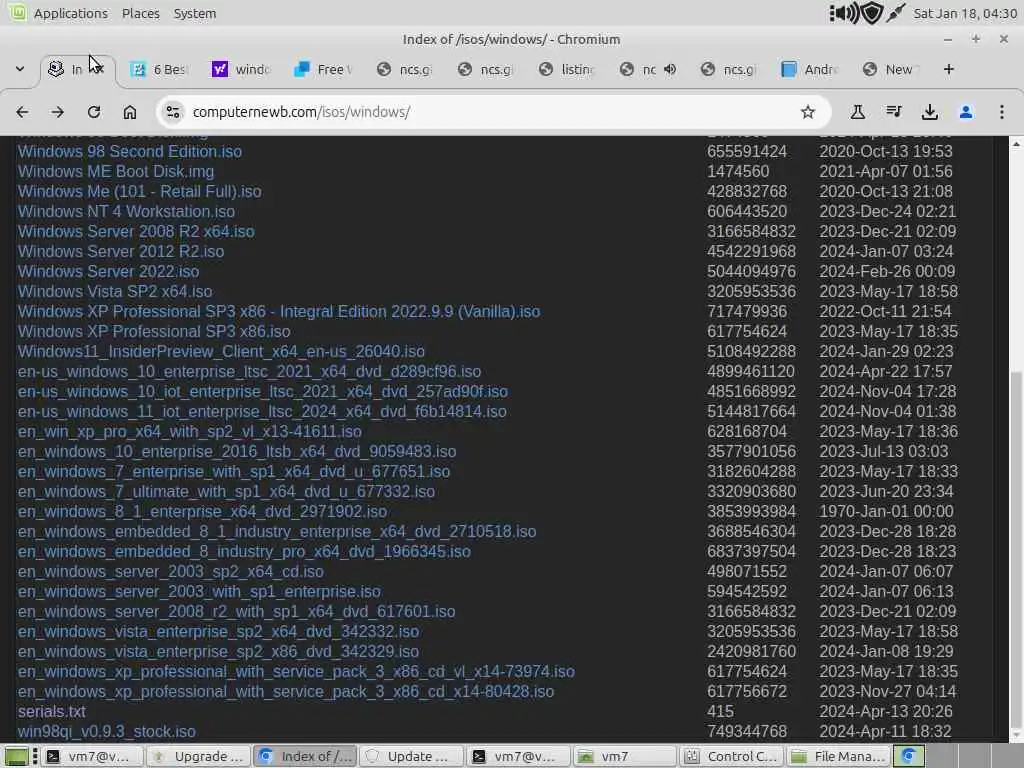Open en-us_windows_11_iot_enterprise_ltsc_2024 iso link
The height and width of the screenshot is (768, 1024).
(x=262, y=411)
